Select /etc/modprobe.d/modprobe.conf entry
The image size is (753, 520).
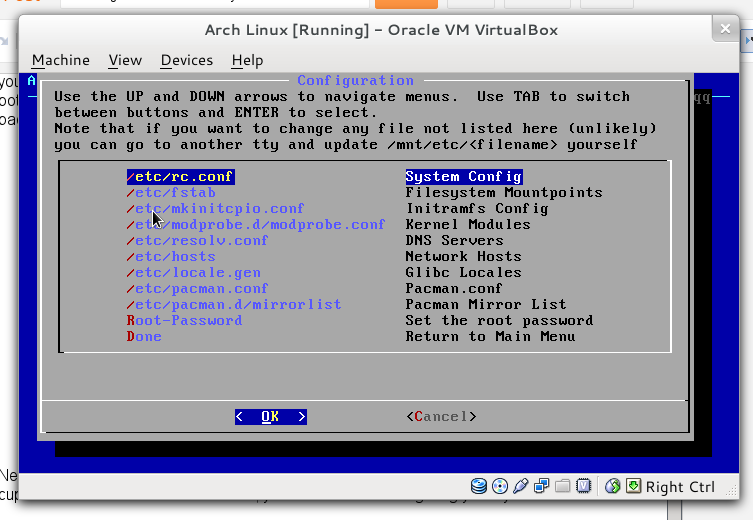click(255, 224)
